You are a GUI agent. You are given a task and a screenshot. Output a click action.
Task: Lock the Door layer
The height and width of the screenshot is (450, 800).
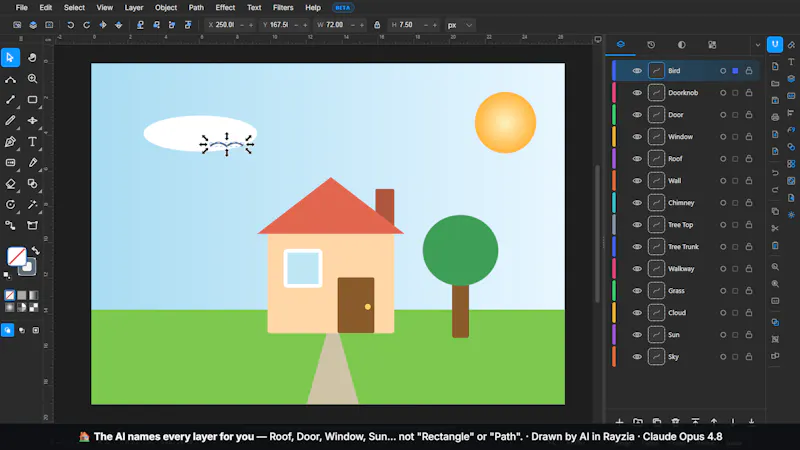[x=748, y=115]
